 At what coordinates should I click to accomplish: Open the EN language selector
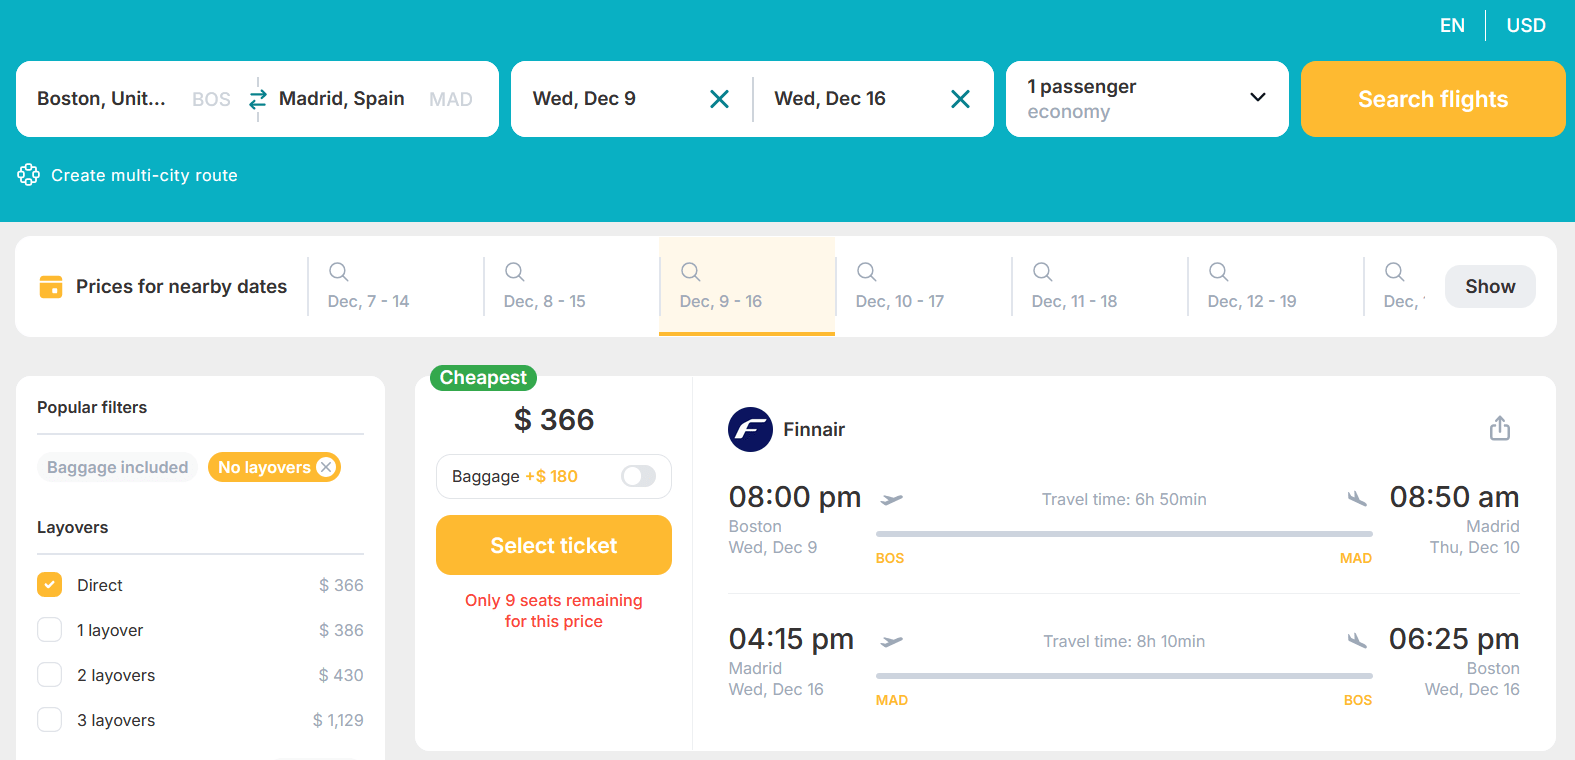tap(1452, 26)
